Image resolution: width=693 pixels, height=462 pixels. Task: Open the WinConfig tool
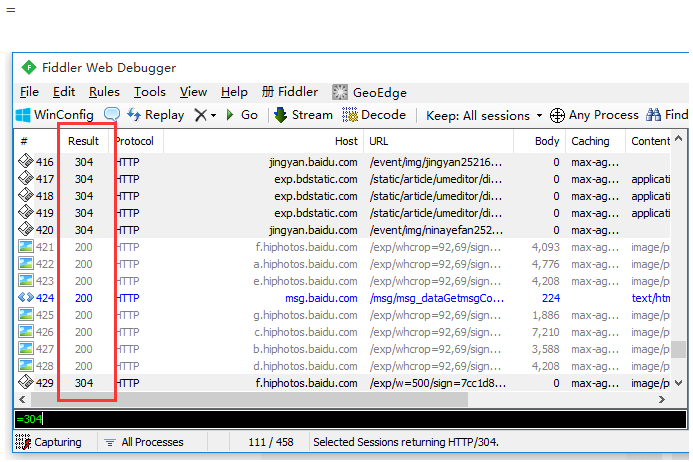(54, 115)
